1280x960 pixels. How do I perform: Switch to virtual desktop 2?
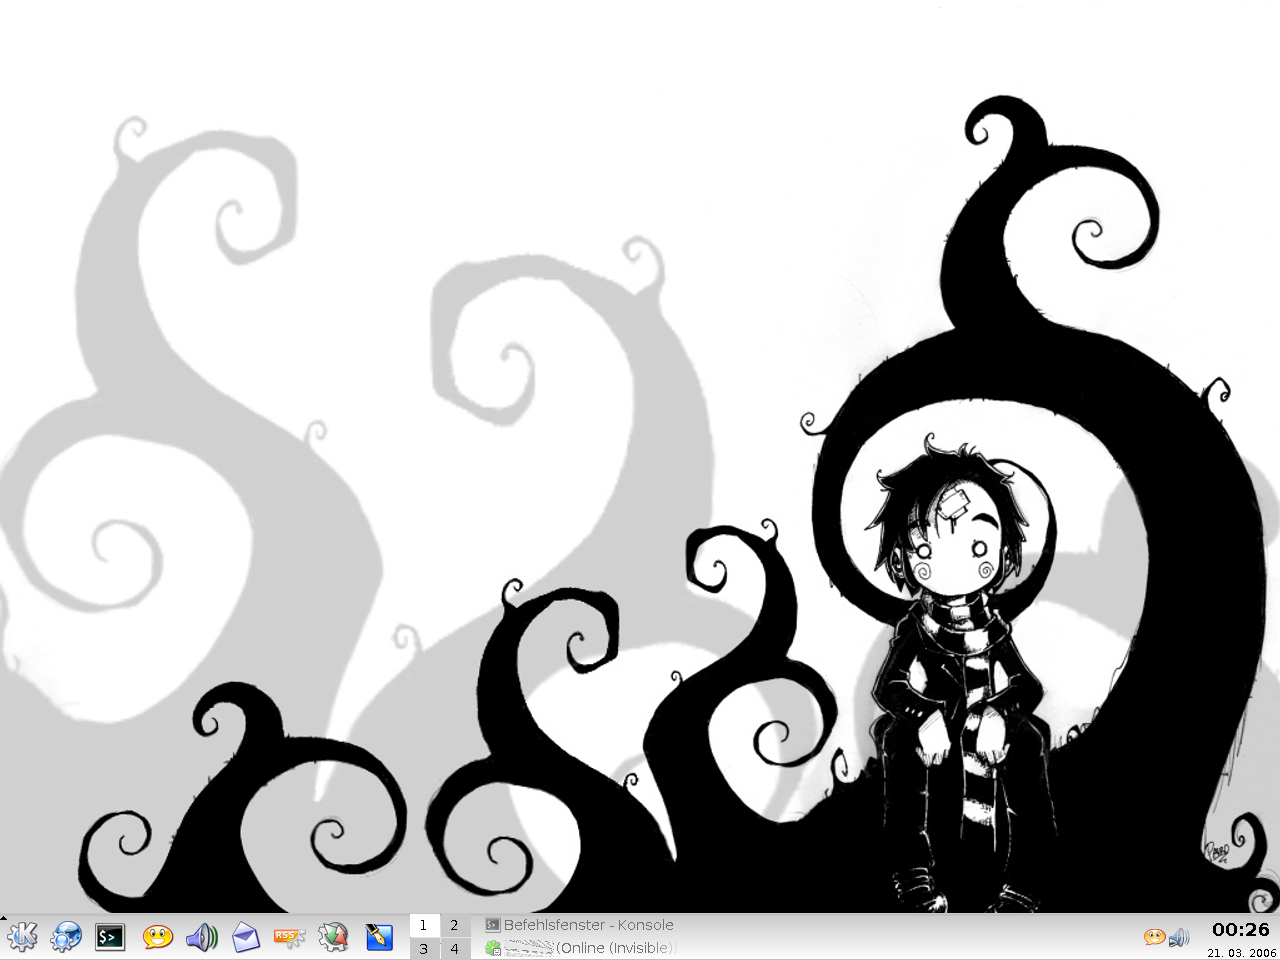click(454, 925)
